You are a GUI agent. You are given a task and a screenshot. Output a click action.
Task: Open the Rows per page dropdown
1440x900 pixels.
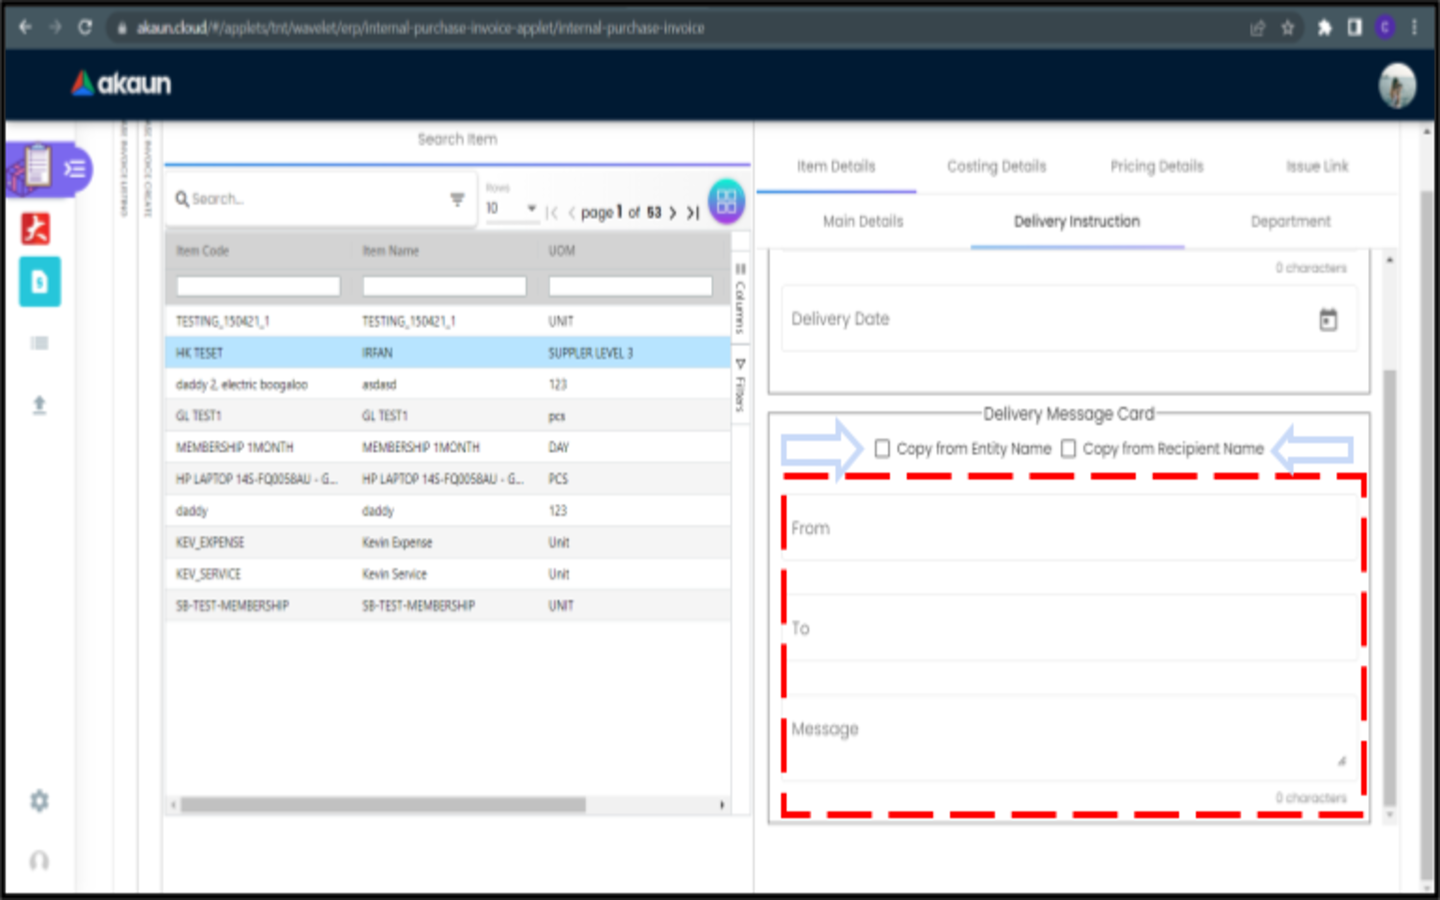(x=512, y=208)
